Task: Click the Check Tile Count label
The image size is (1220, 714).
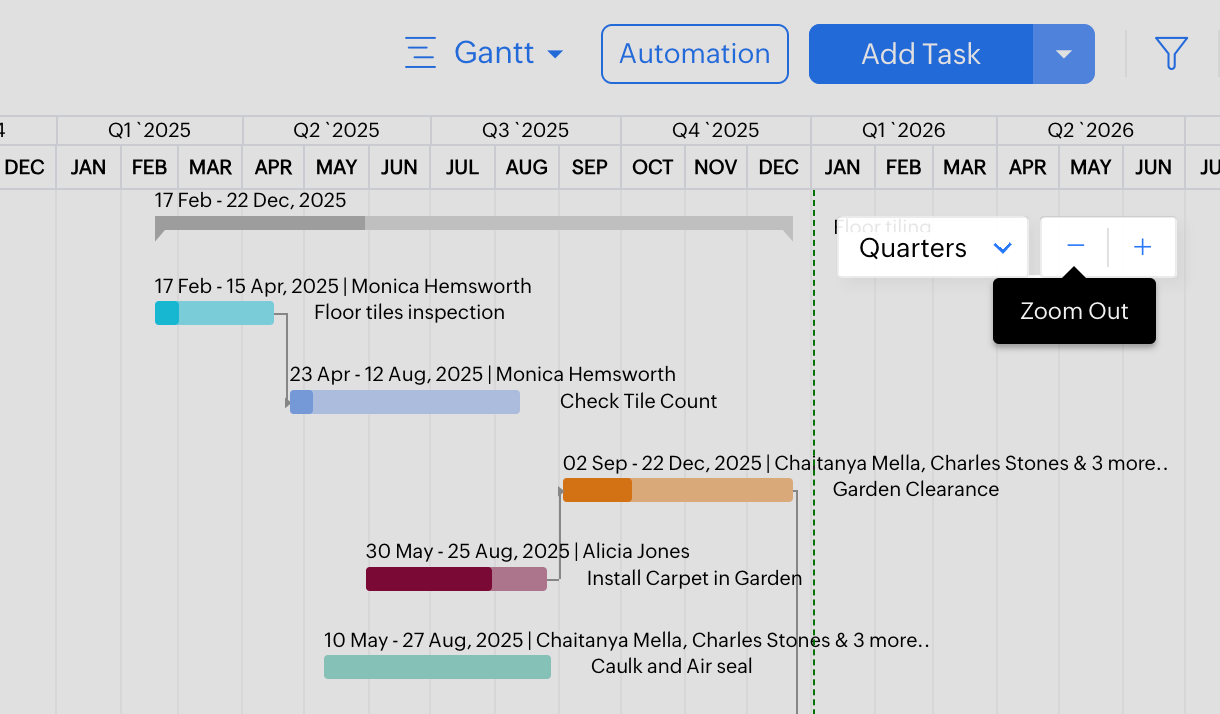Action: tap(638, 401)
